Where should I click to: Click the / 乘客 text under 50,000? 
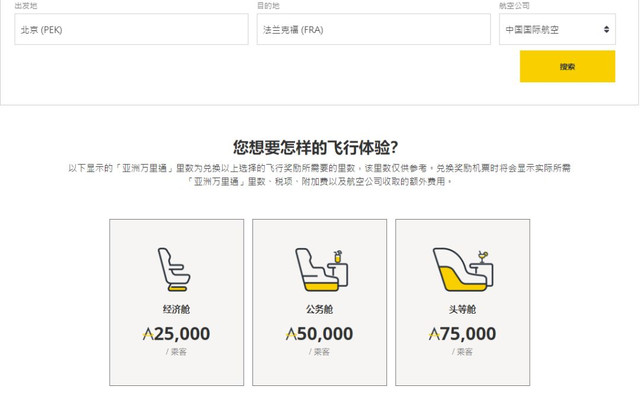click(x=319, y=352)
